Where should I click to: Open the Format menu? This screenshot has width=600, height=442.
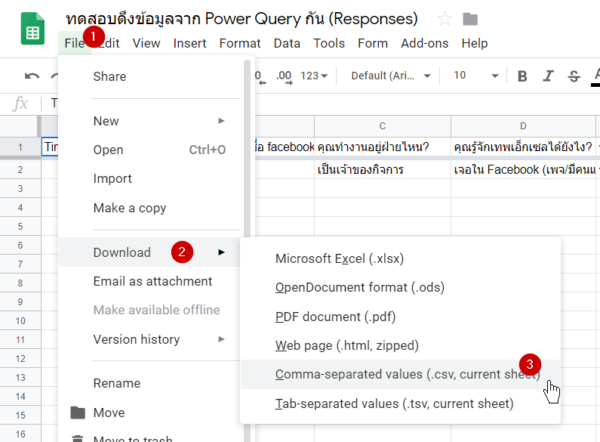(240, 43)
